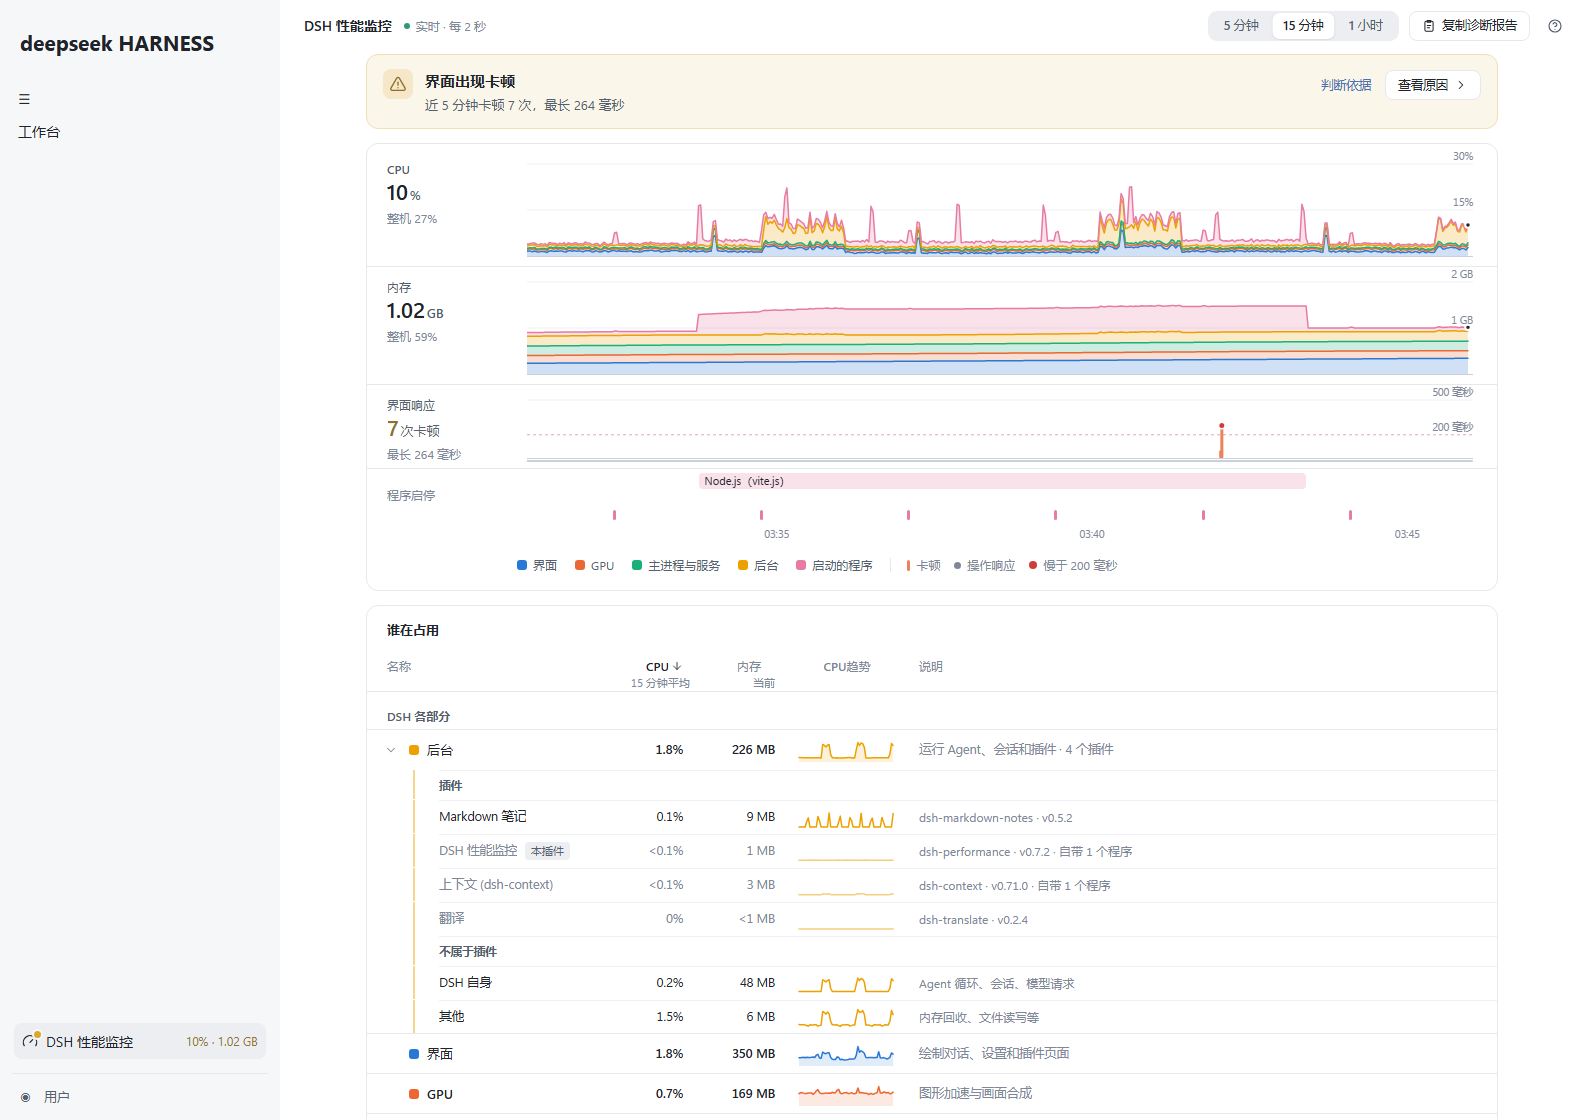Click the help question mark icon
The height and width of the screenshot is (1120, 1584).
click(1554, 26)
